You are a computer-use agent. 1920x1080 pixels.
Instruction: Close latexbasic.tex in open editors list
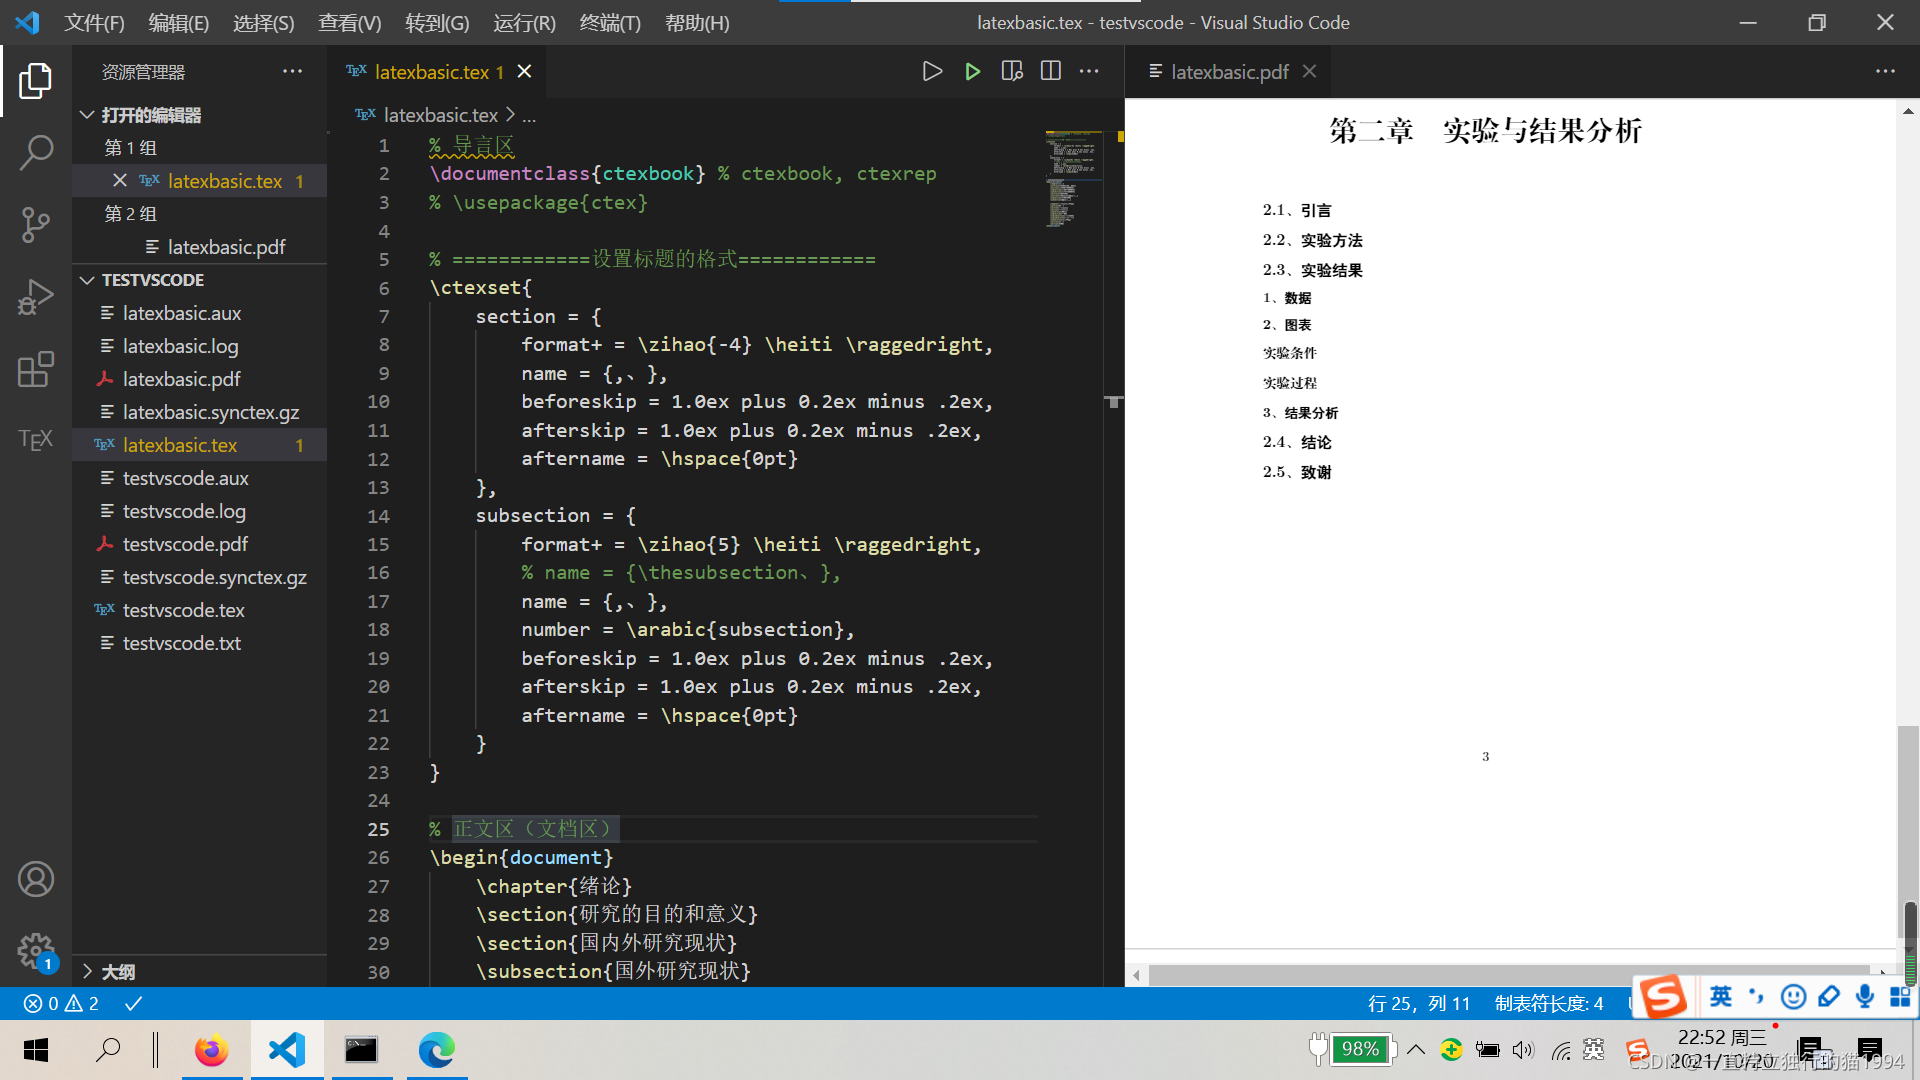(x=120, y=180)
